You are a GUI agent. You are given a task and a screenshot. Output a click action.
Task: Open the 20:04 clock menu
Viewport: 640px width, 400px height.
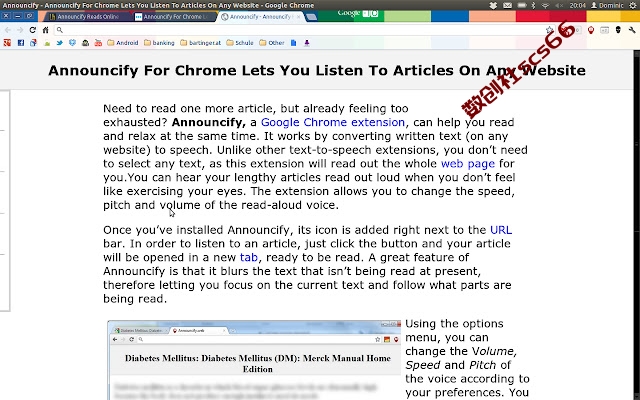577,5
